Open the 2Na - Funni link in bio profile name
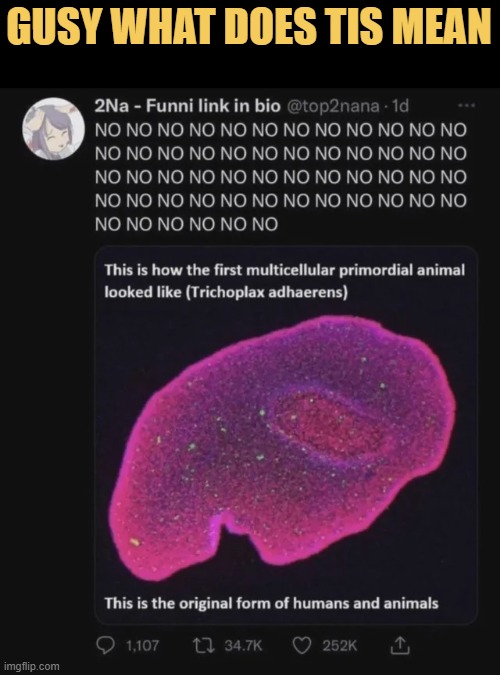The image size is (500, 675). point(187,106)
